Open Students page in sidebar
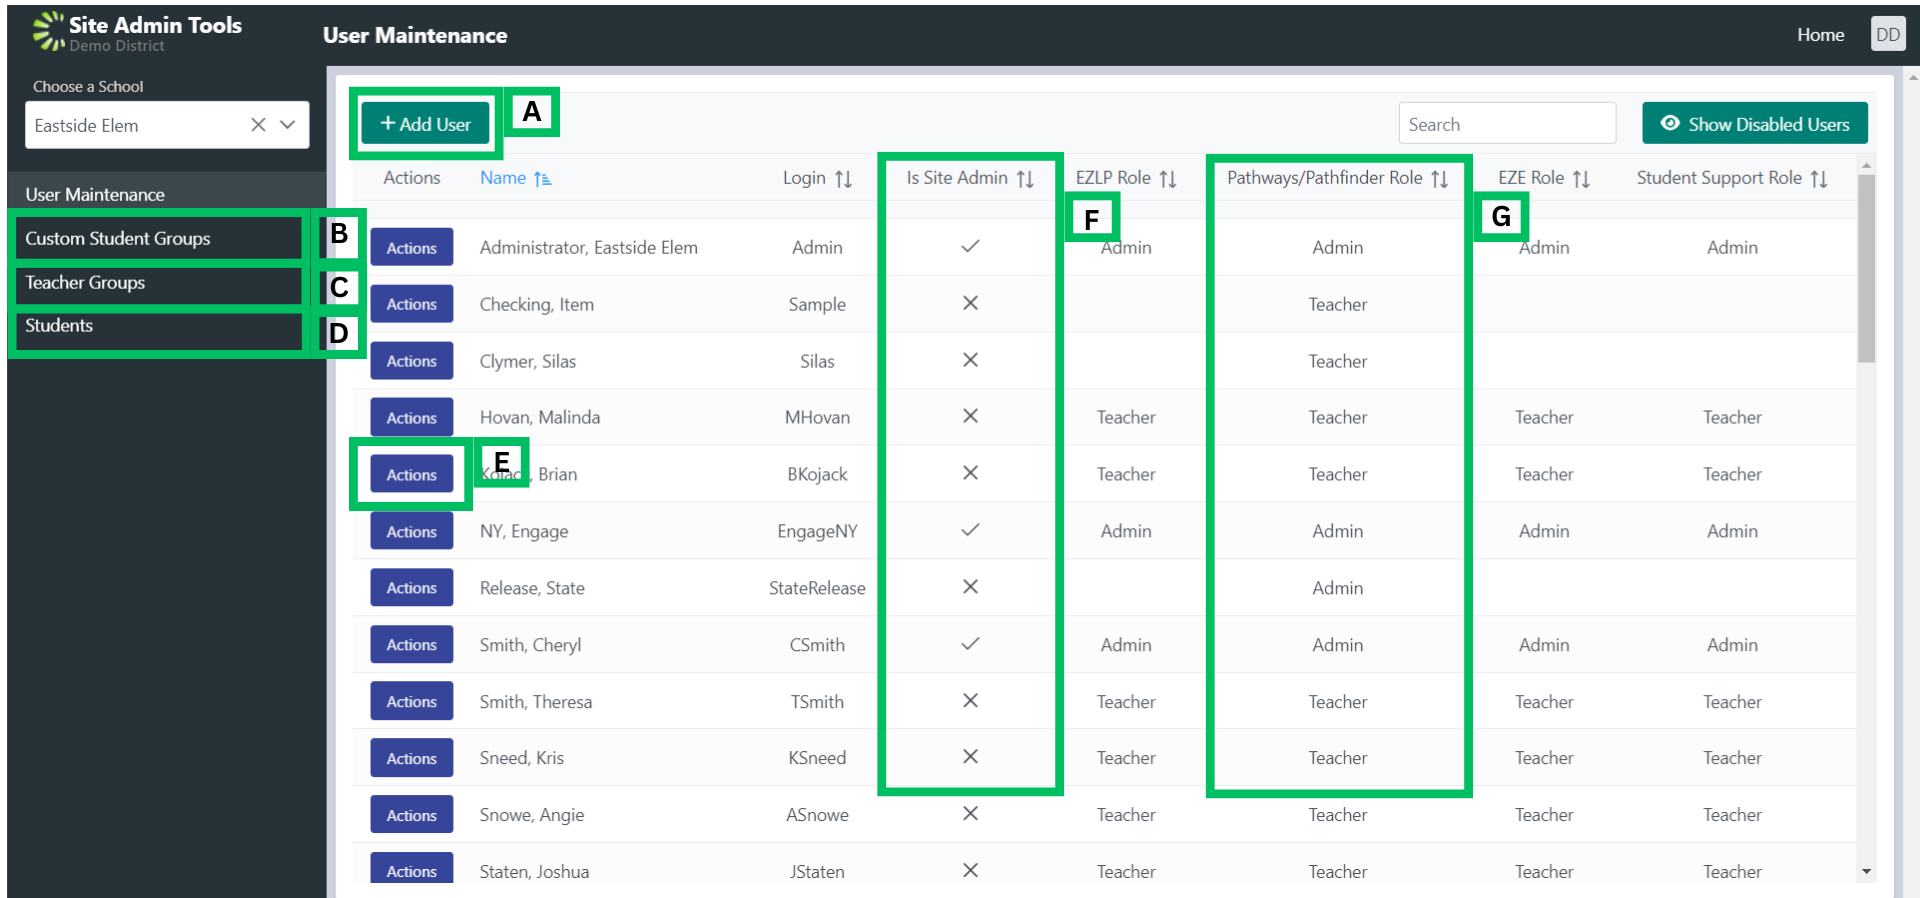 59,325
